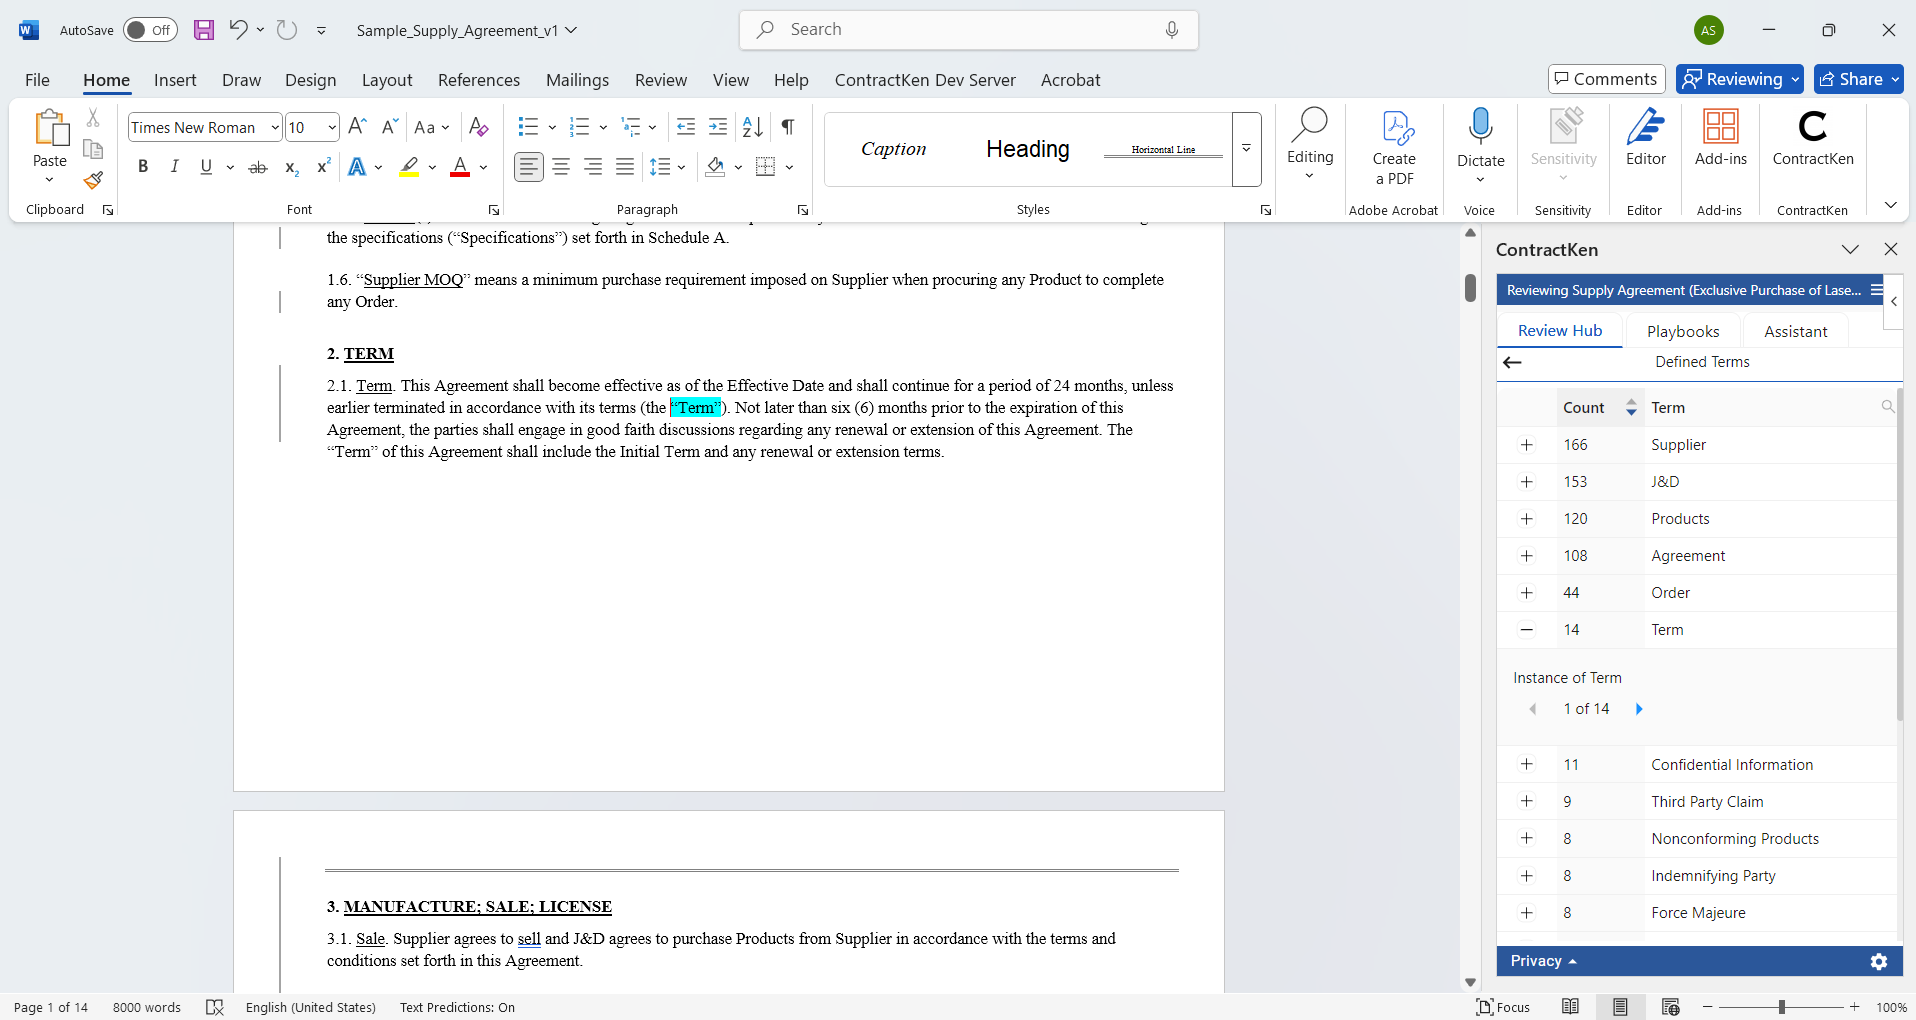Screen dimensions: 1916x1020
Task: Click the Save icon in title bar
Action: pyautogui.click(x=204, y=30)
